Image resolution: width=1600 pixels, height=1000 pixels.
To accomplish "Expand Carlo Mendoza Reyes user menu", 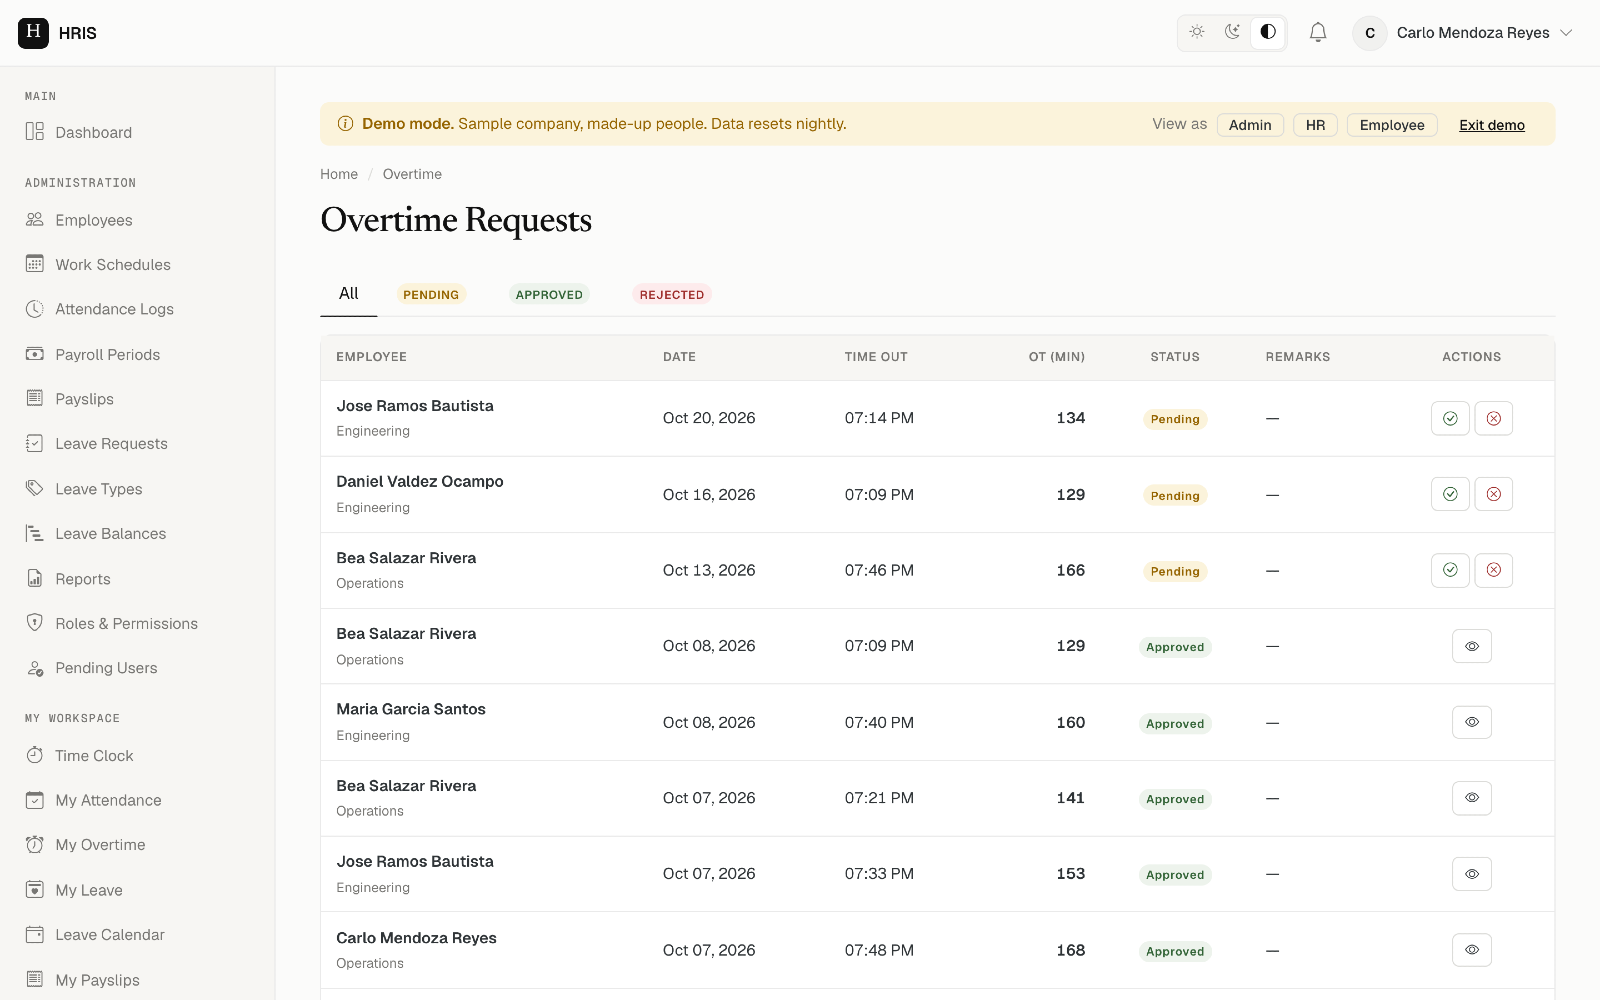I will click(x=1464, y=33).
